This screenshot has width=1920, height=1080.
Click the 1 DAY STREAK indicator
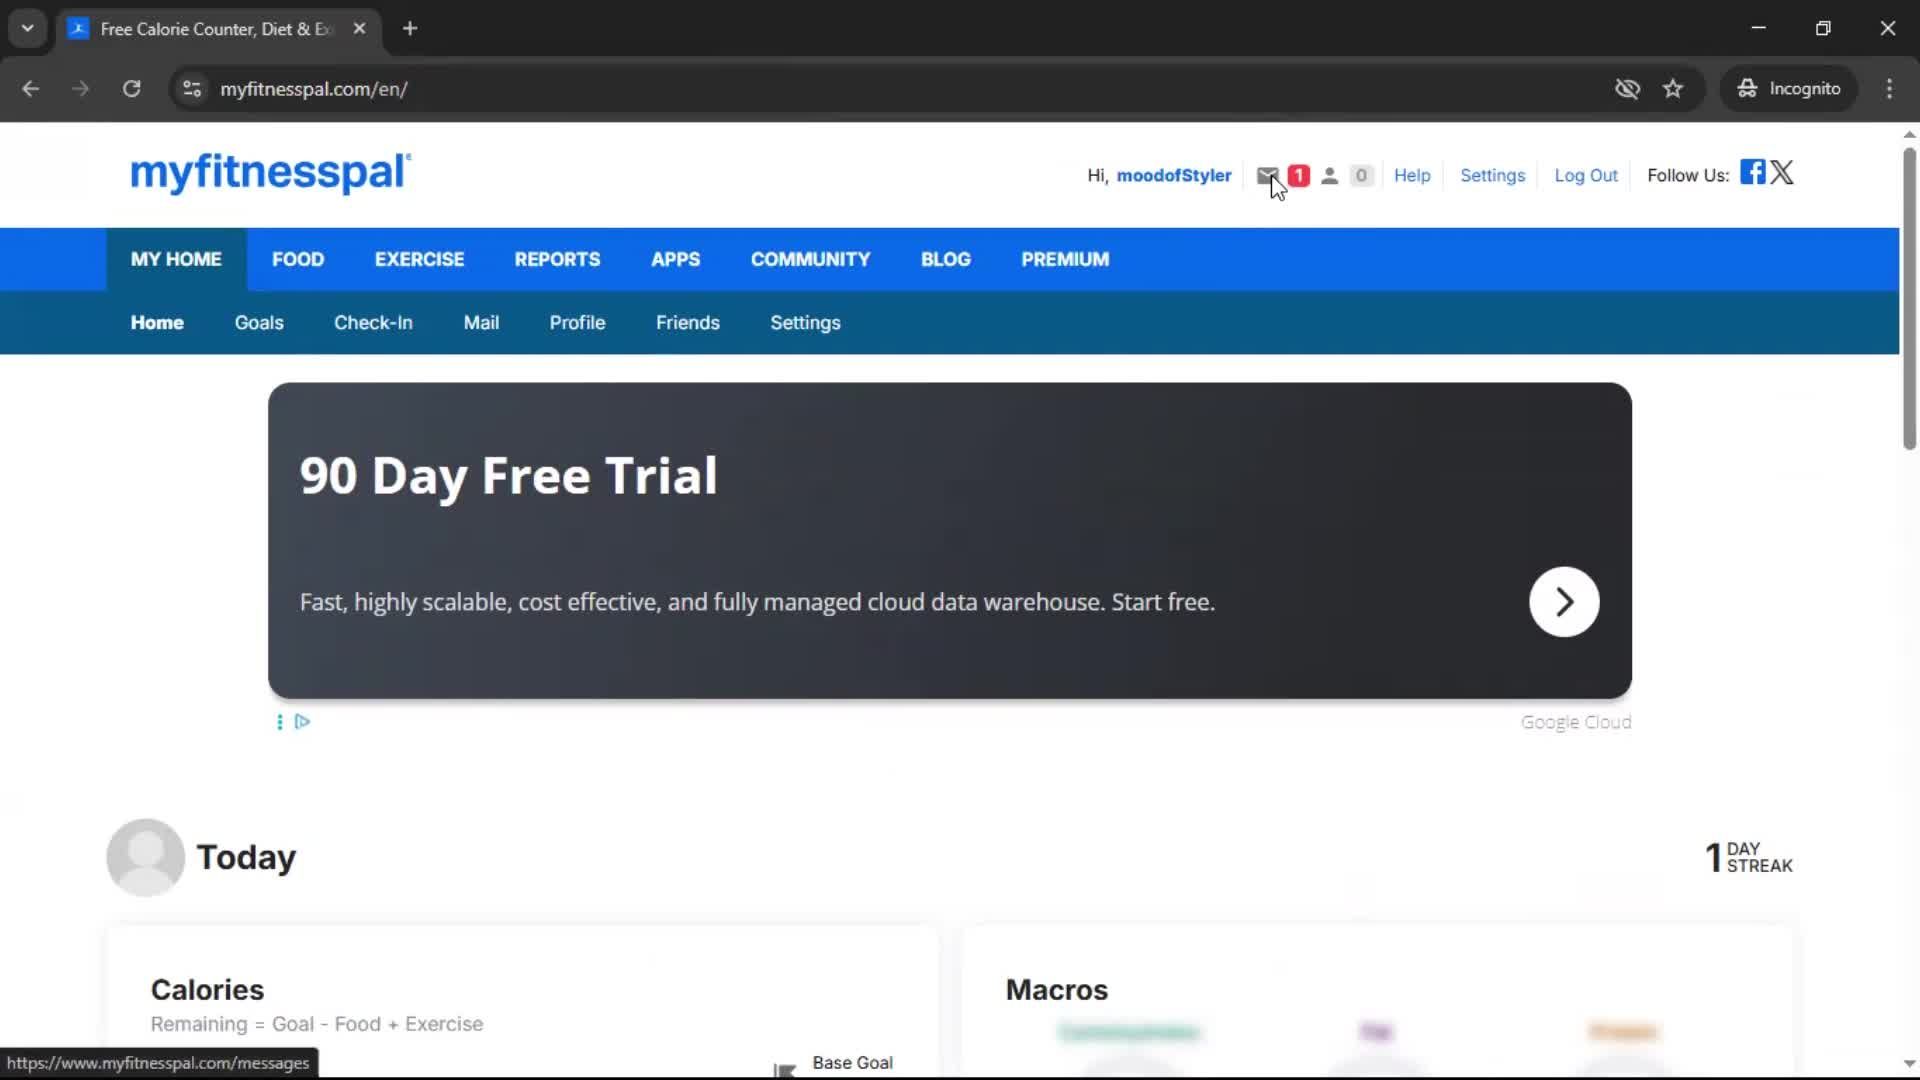coord(1749,857)
